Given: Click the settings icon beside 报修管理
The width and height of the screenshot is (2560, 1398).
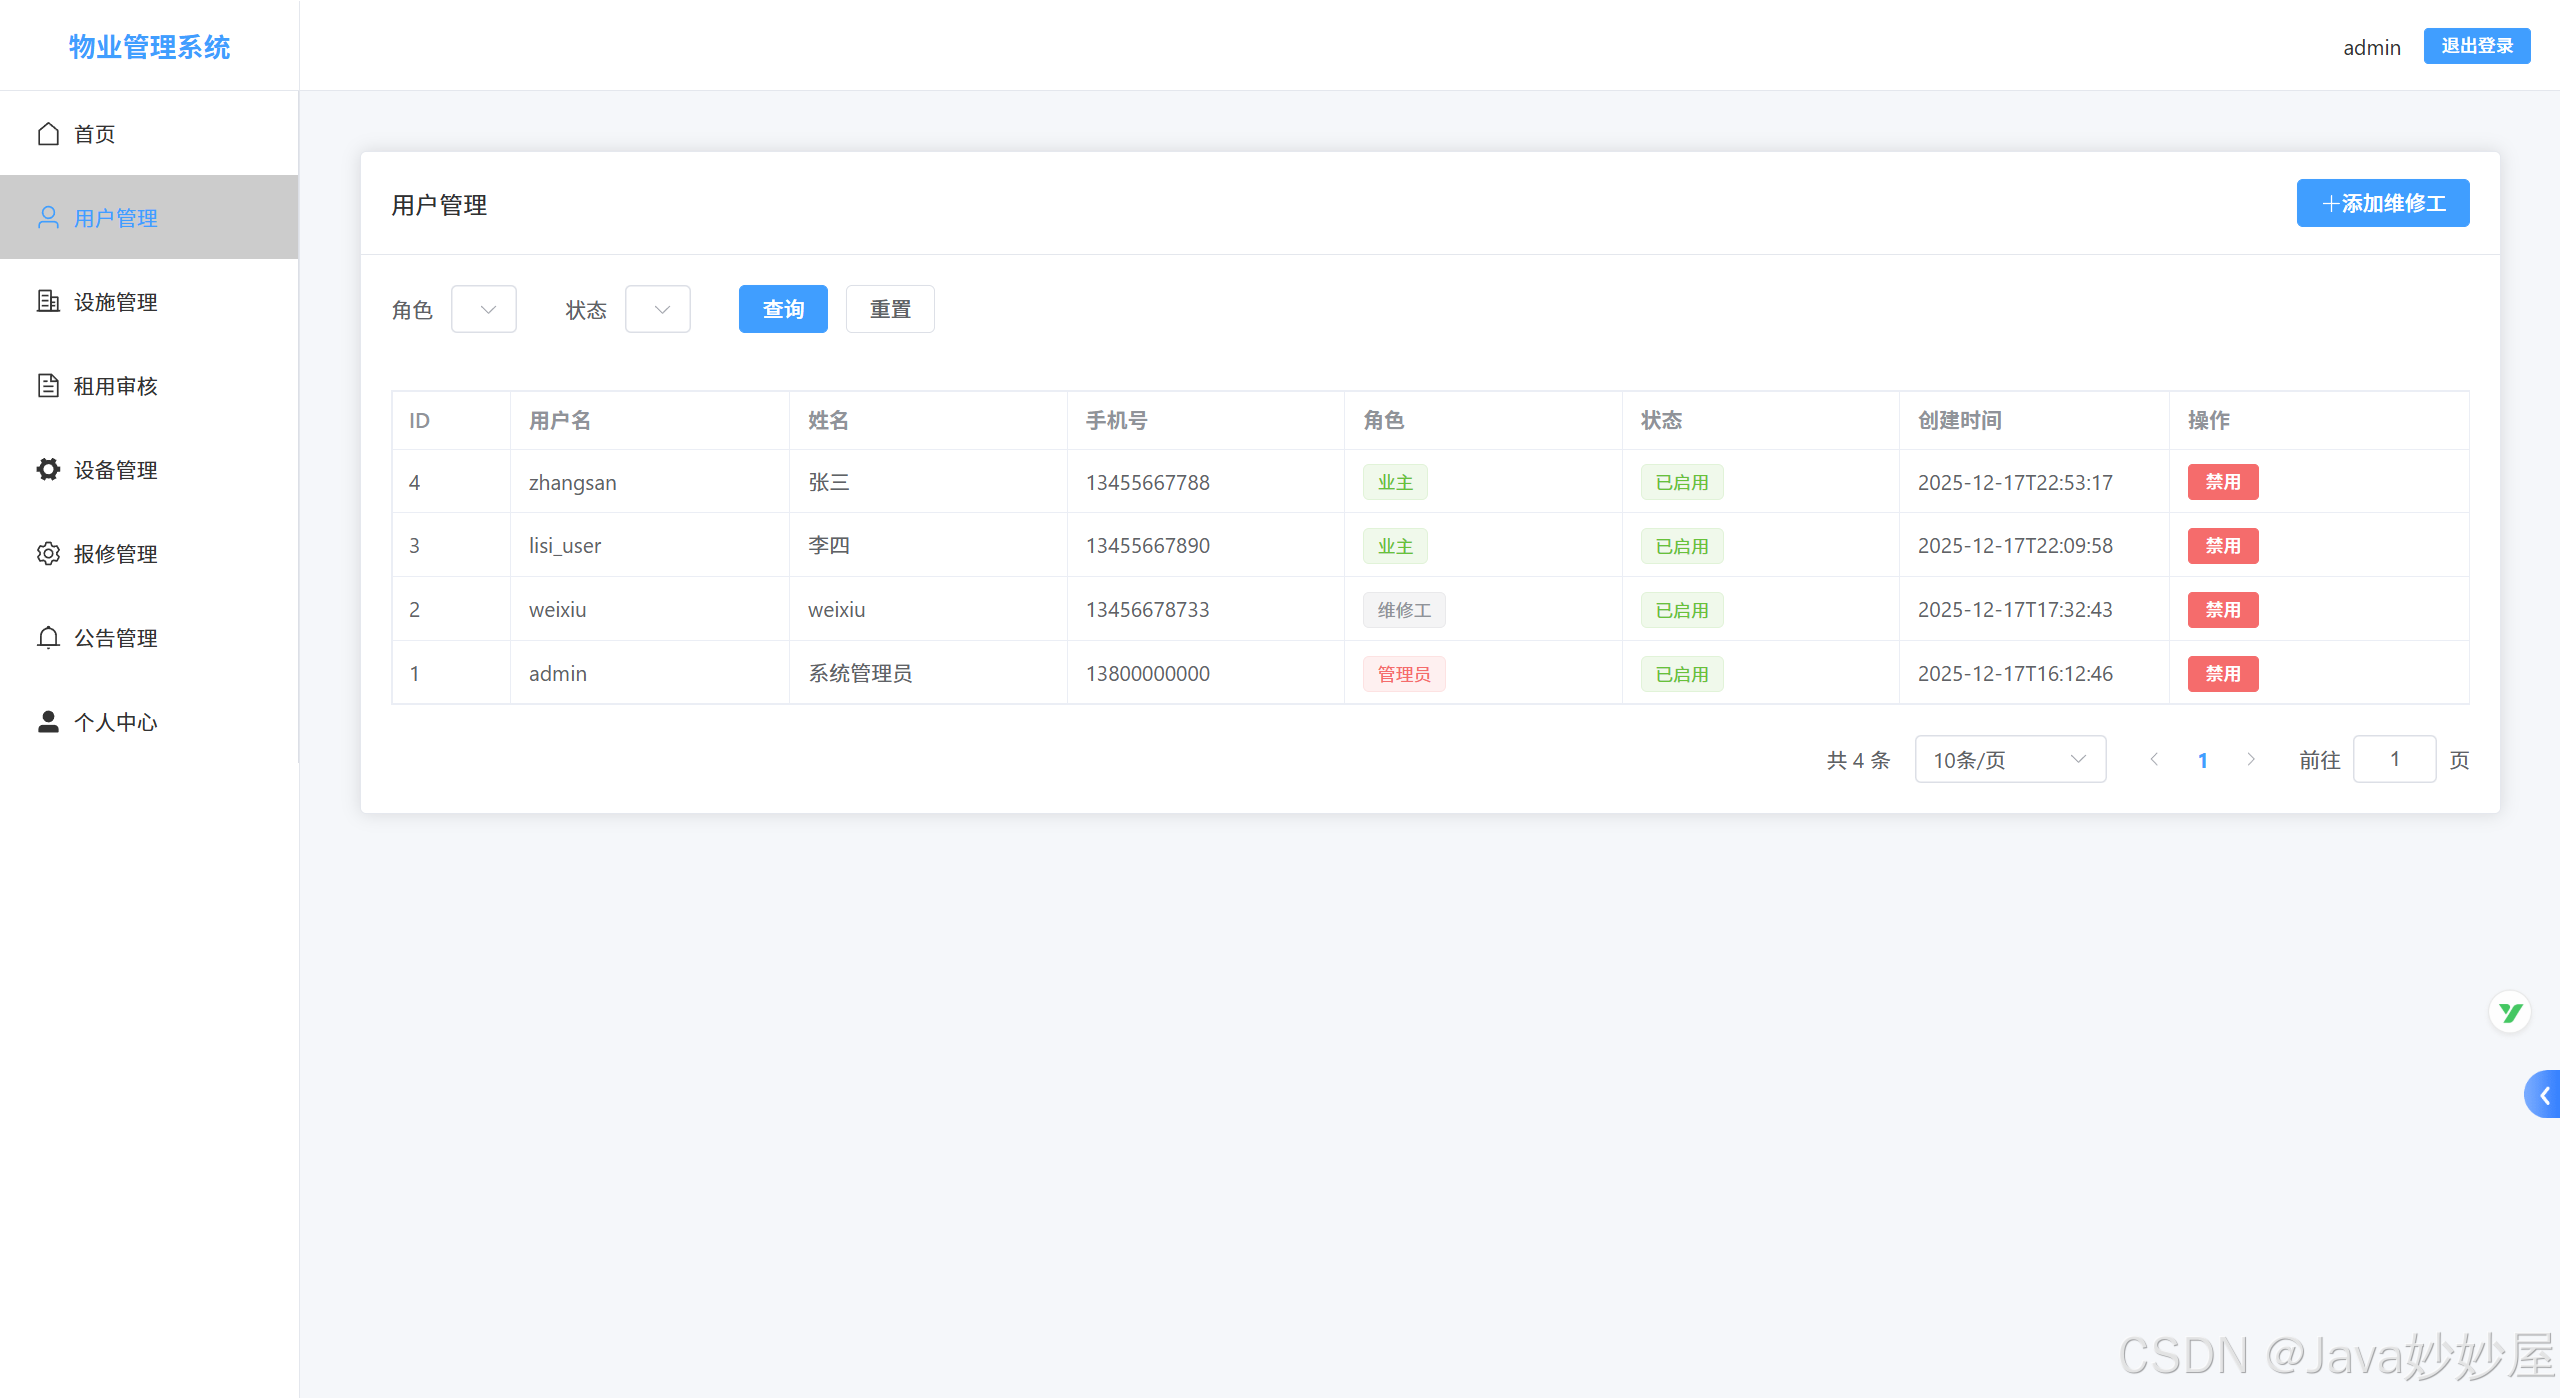Looking at the screenshot, I should [x=48, y=554].
